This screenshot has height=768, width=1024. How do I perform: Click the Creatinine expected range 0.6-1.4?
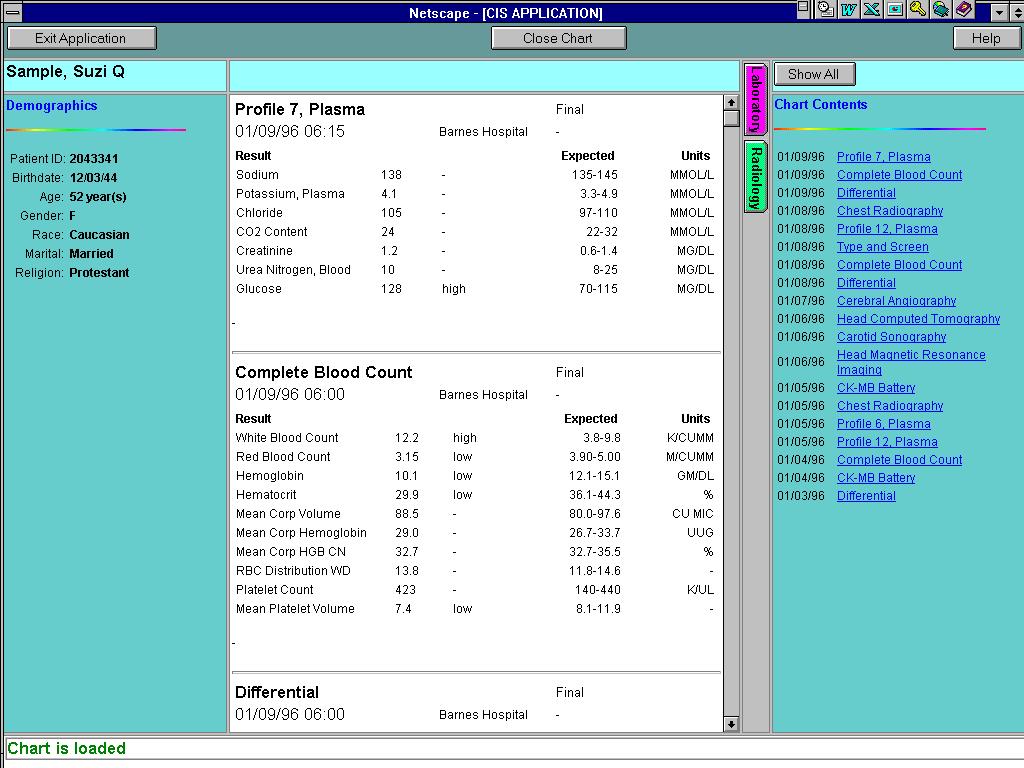point(599,251)
